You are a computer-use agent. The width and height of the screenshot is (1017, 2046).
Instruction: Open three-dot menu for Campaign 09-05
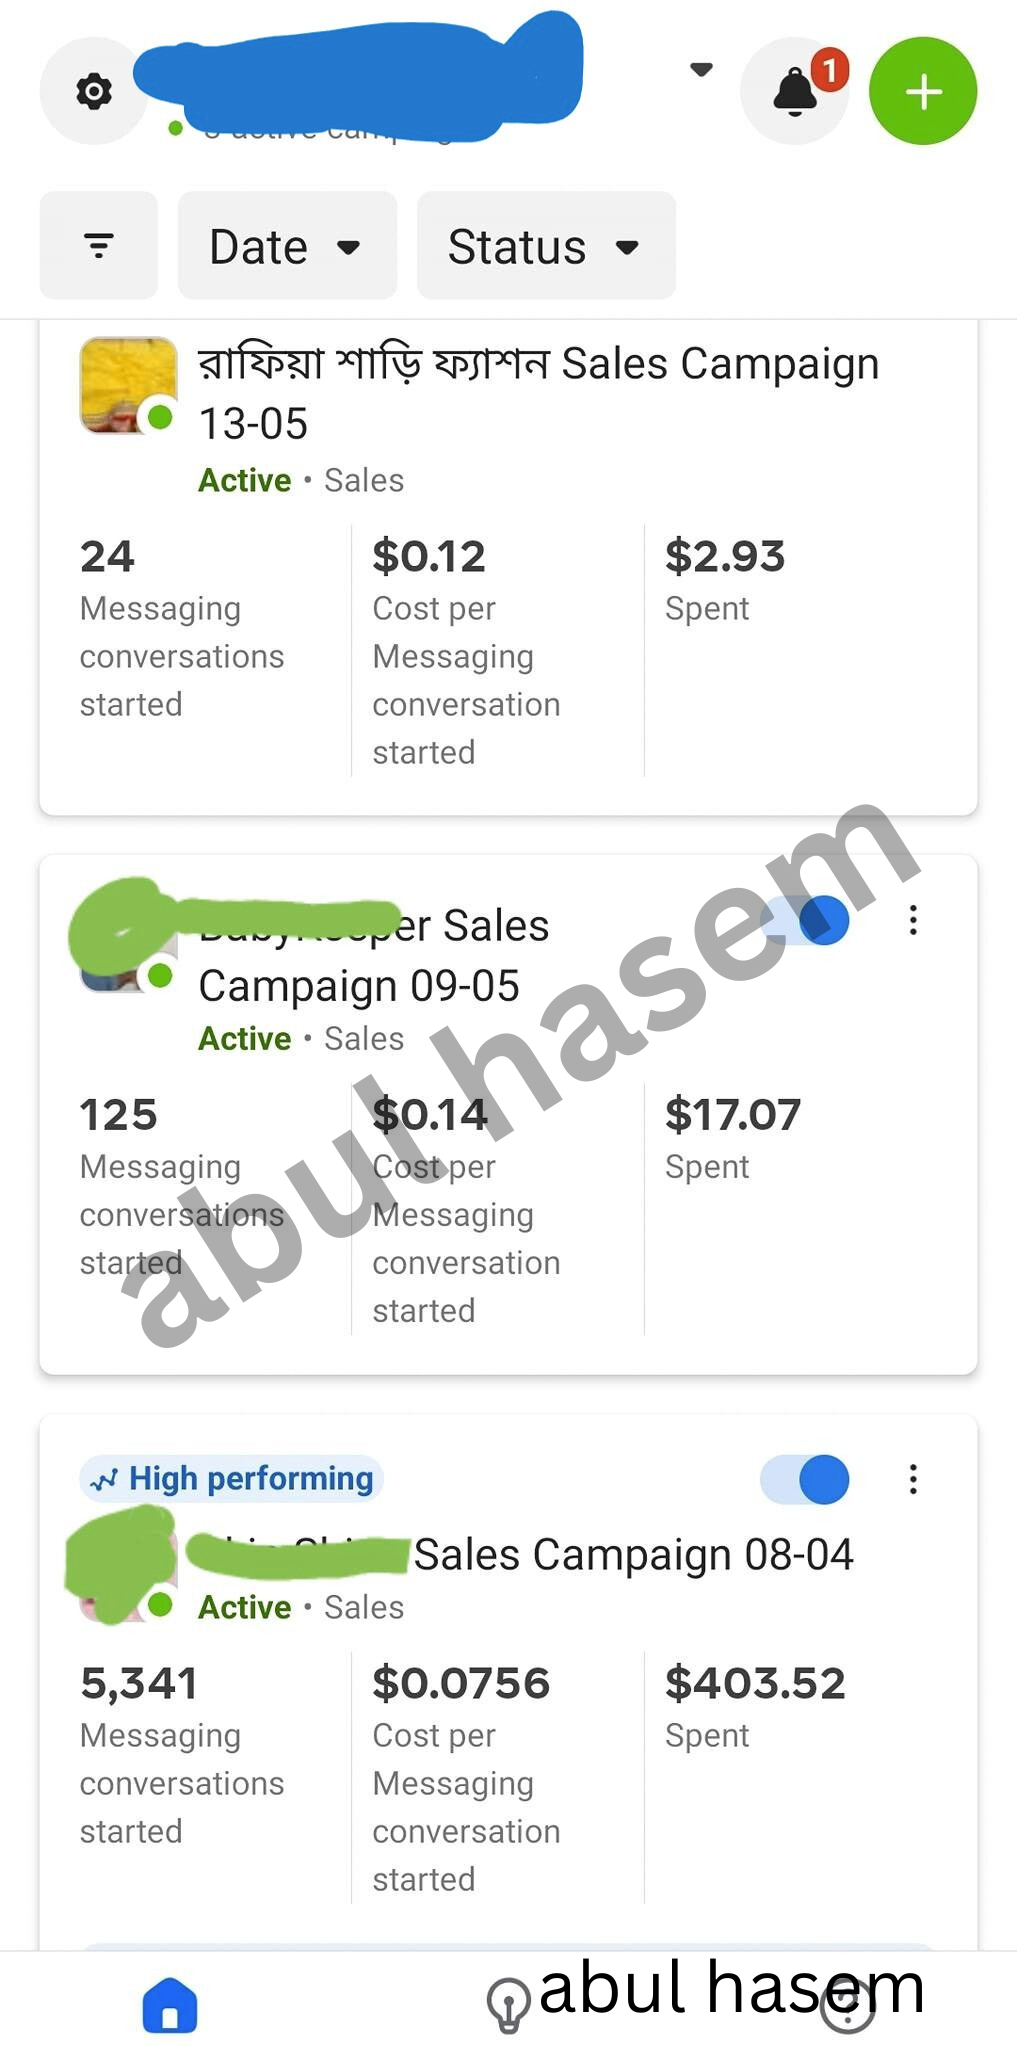click(x=913, y=920)
